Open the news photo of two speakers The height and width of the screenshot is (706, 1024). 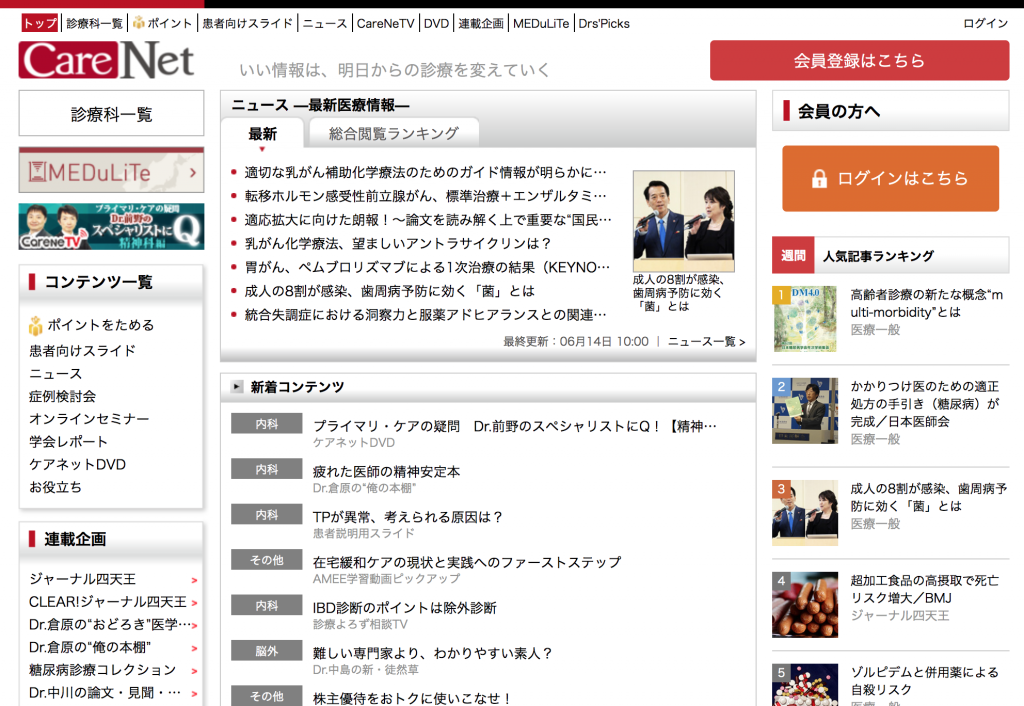coord(684,221)
